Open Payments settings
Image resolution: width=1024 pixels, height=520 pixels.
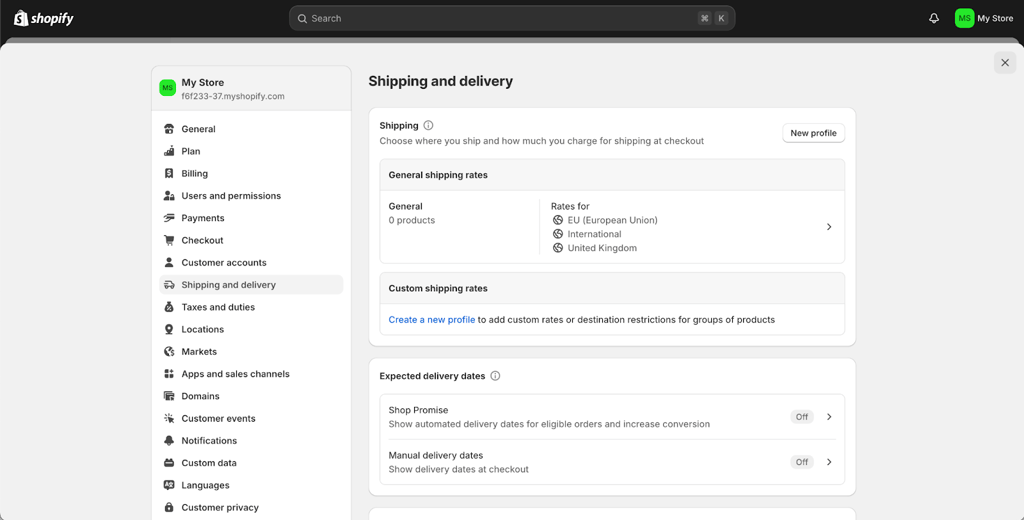coord(251,218)
